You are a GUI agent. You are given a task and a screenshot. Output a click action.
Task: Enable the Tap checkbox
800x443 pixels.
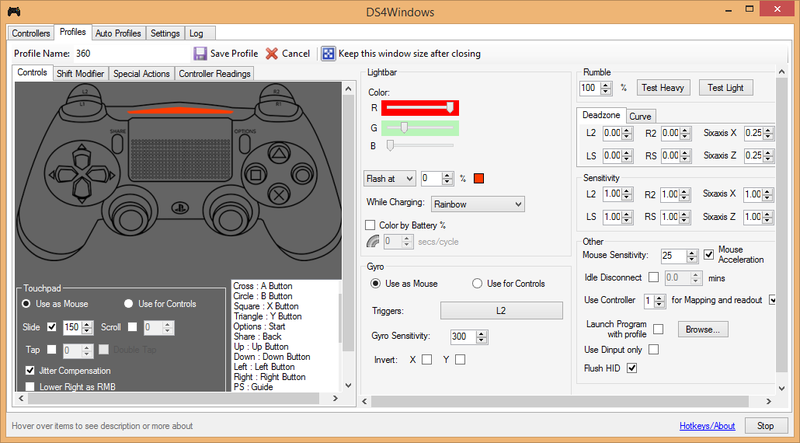click(x=52, y=350)
